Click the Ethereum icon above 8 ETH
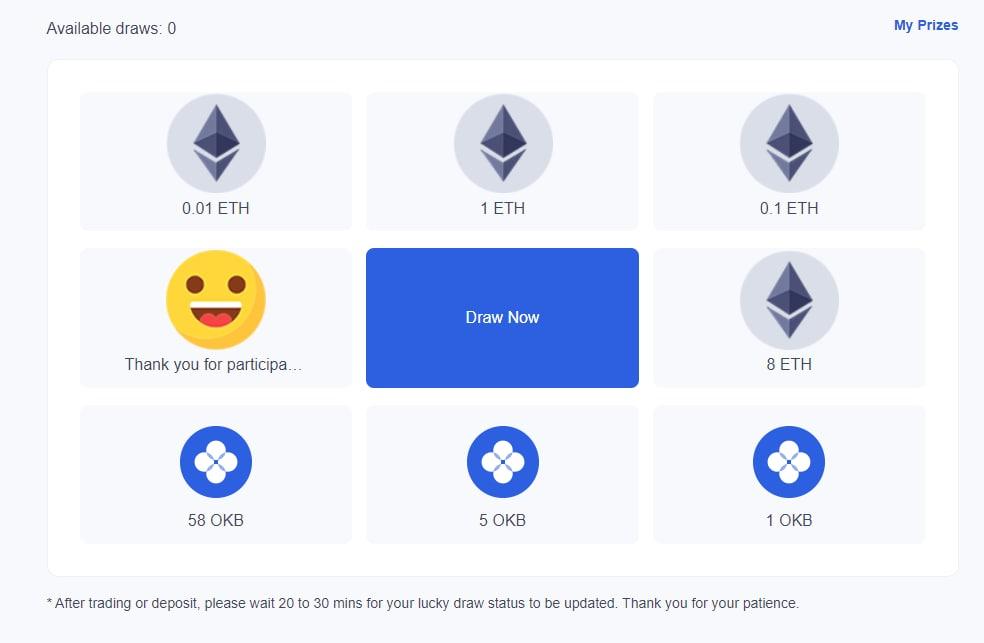 click(789, 300)
